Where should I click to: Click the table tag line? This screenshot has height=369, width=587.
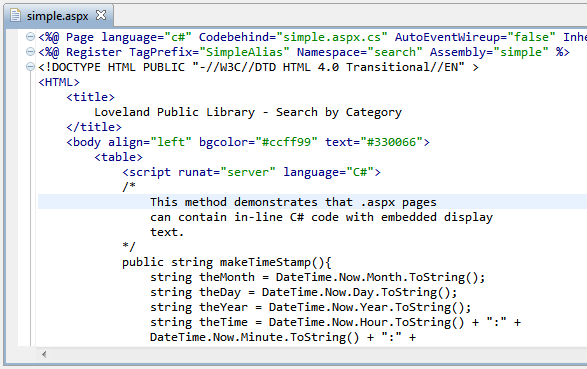118,157
